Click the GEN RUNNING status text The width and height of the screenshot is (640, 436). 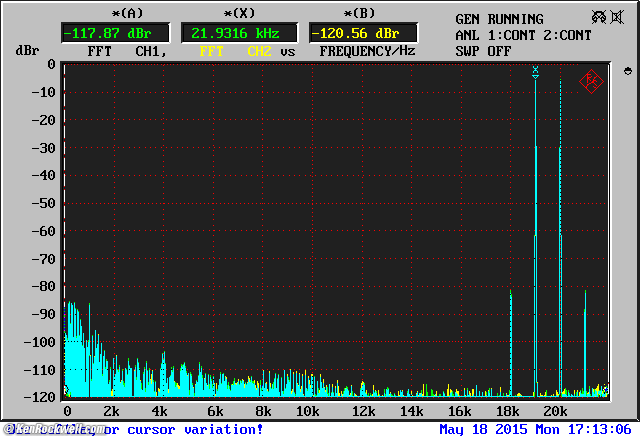click(499, 19)
